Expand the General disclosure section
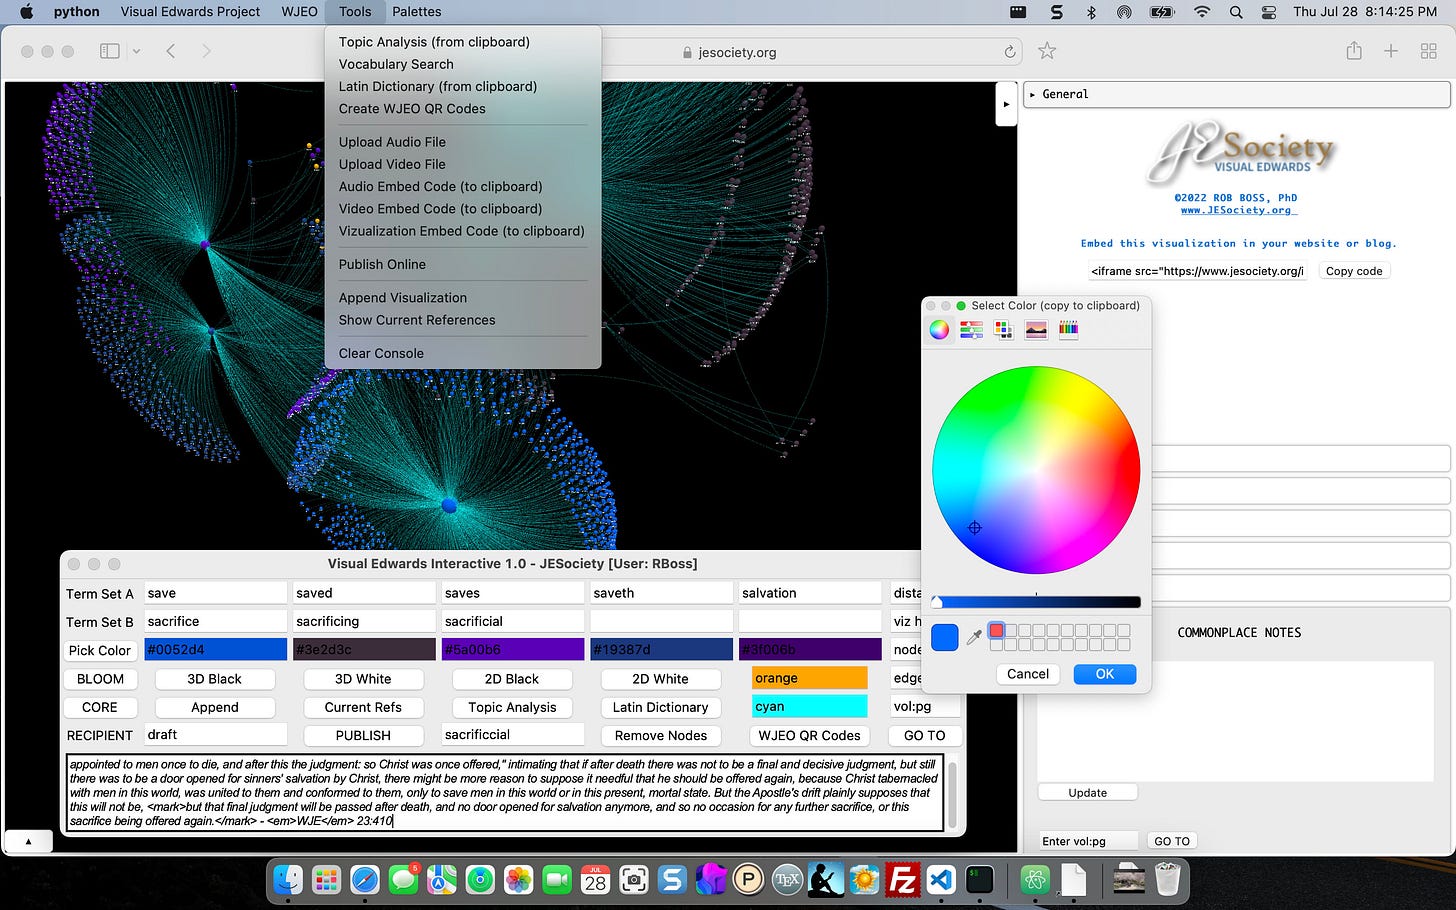Screen dimensions: 1456x910 1238,94
